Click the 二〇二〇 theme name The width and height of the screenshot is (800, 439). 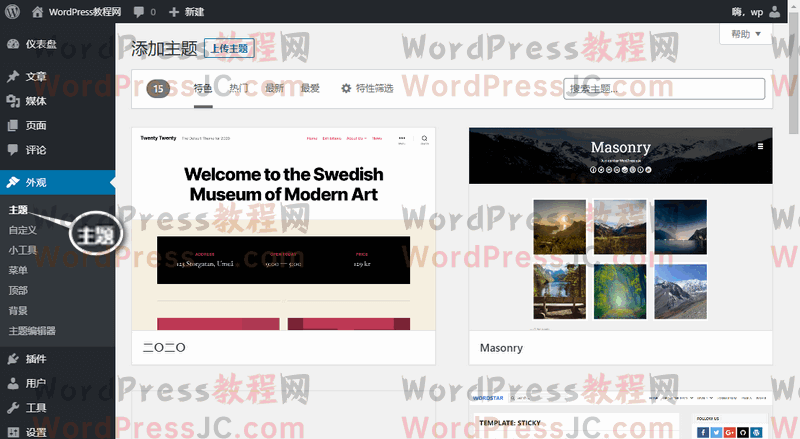coord(164,348)
